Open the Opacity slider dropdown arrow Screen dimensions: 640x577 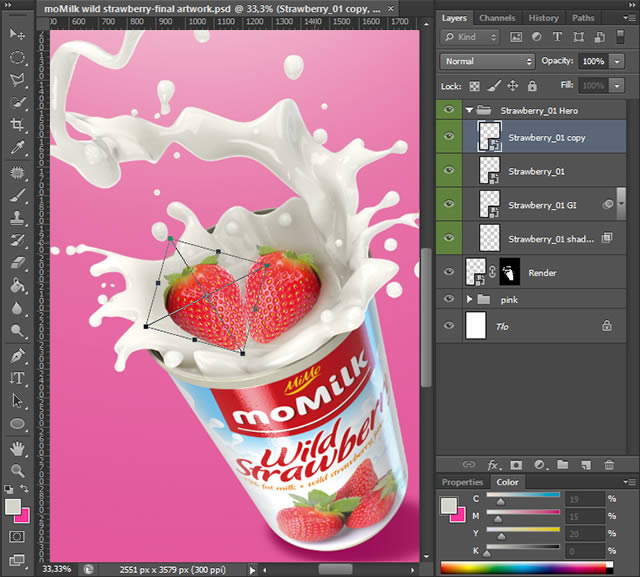[617, 61]
